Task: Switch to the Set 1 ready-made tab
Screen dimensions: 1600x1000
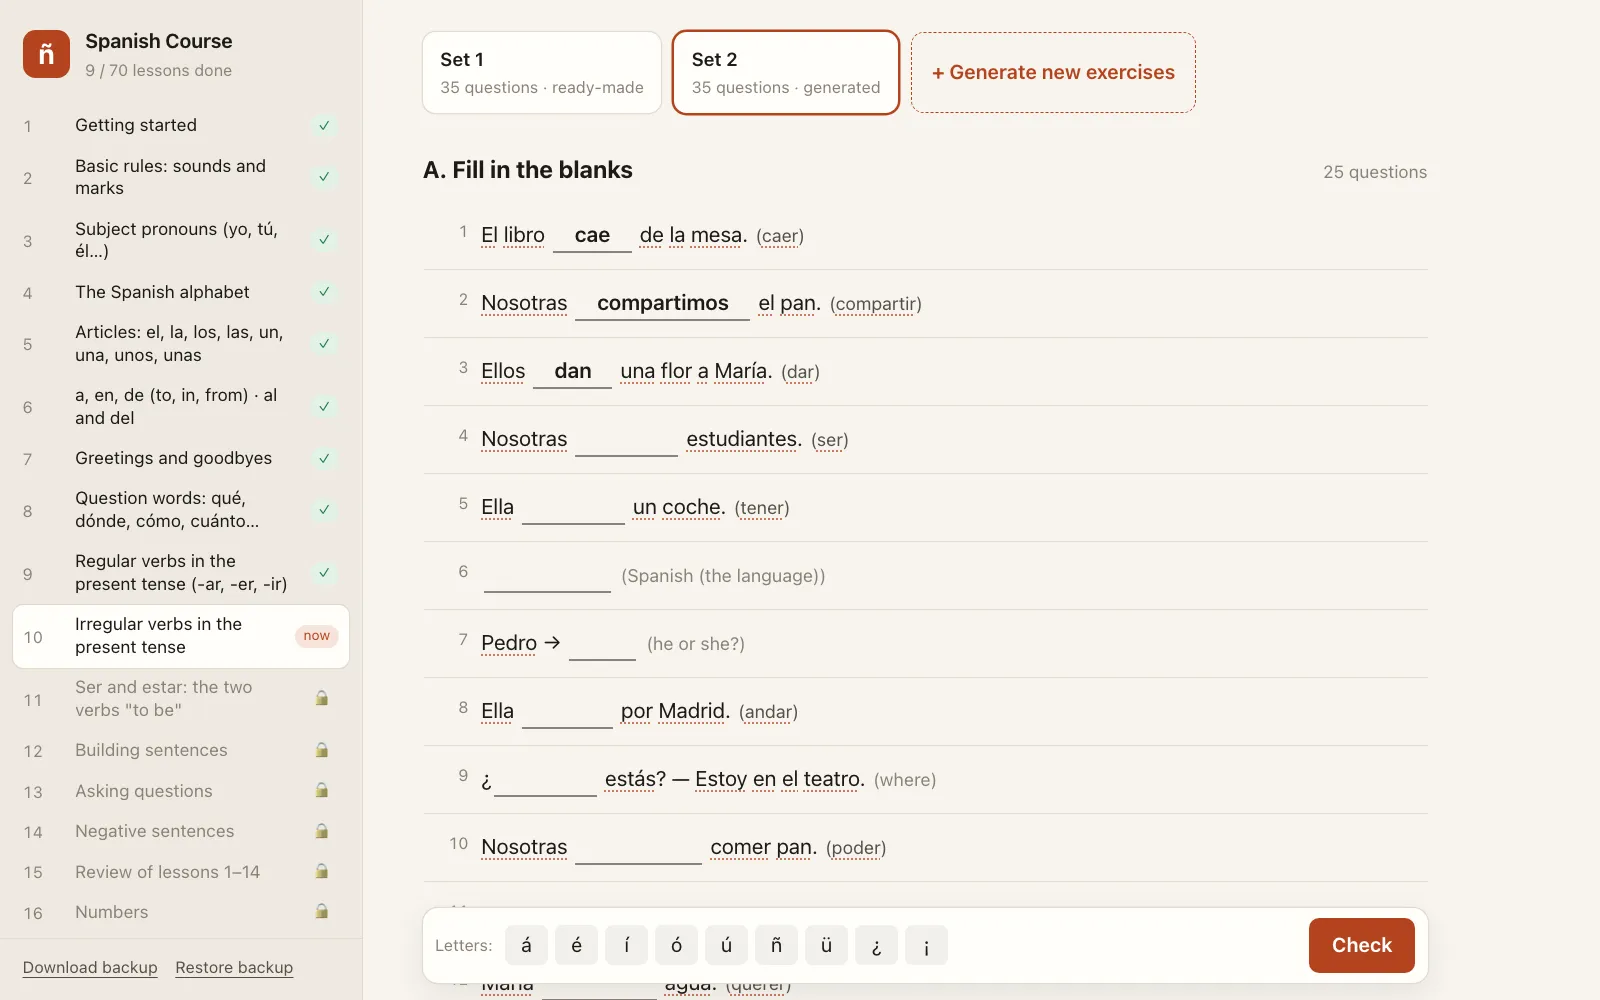Action: pos(542,73)
